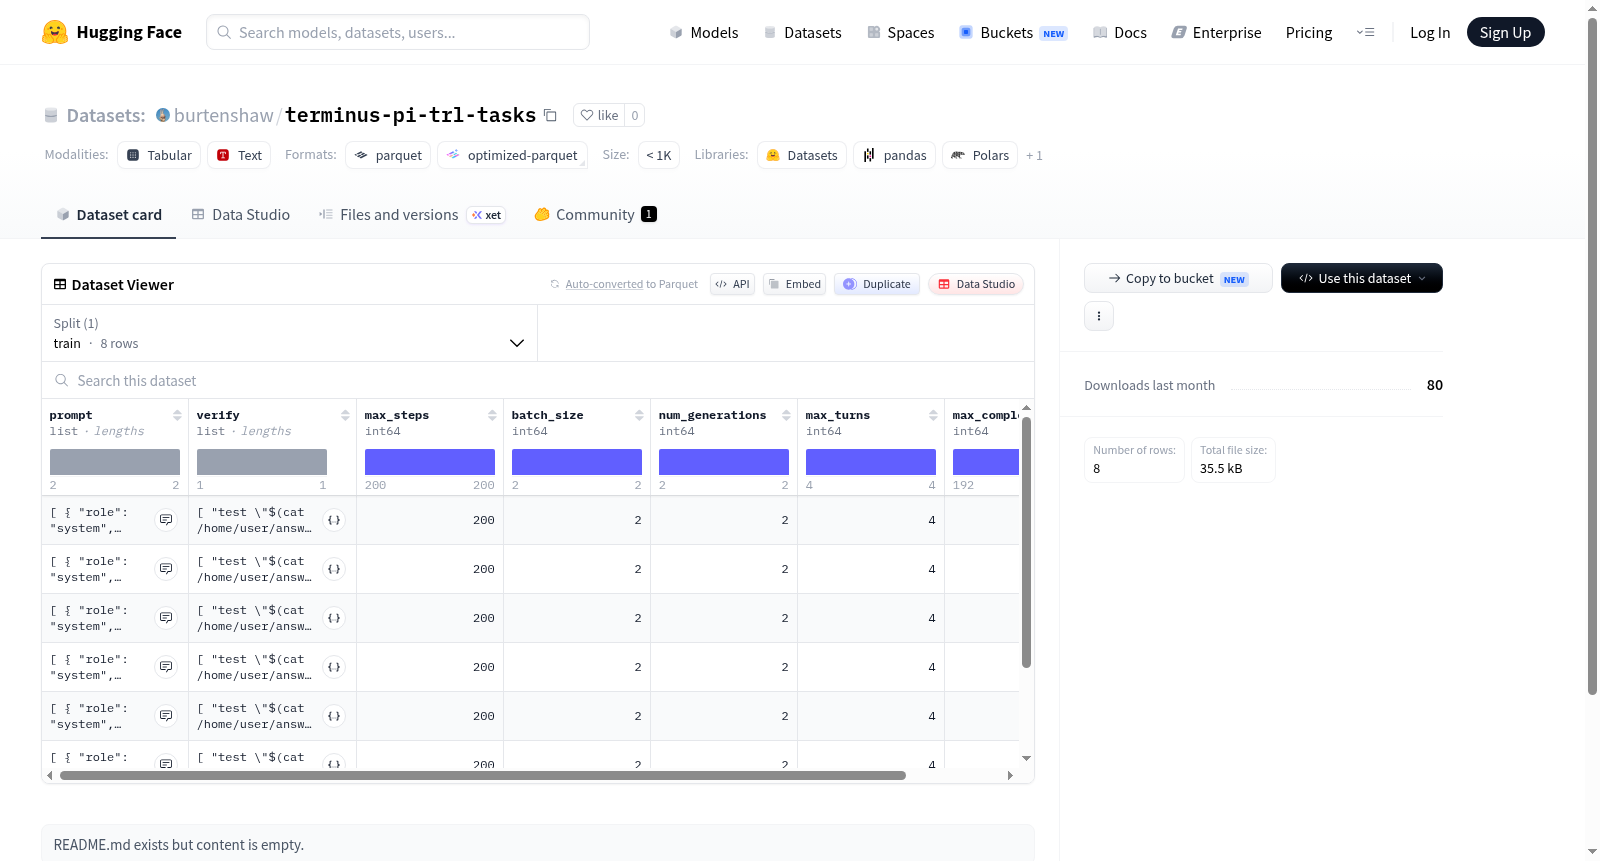The width and height of the screenshot is (1600, 861).
Task: Sort by the prompt column
Action: pyautogui.click(x=177, y=415)
